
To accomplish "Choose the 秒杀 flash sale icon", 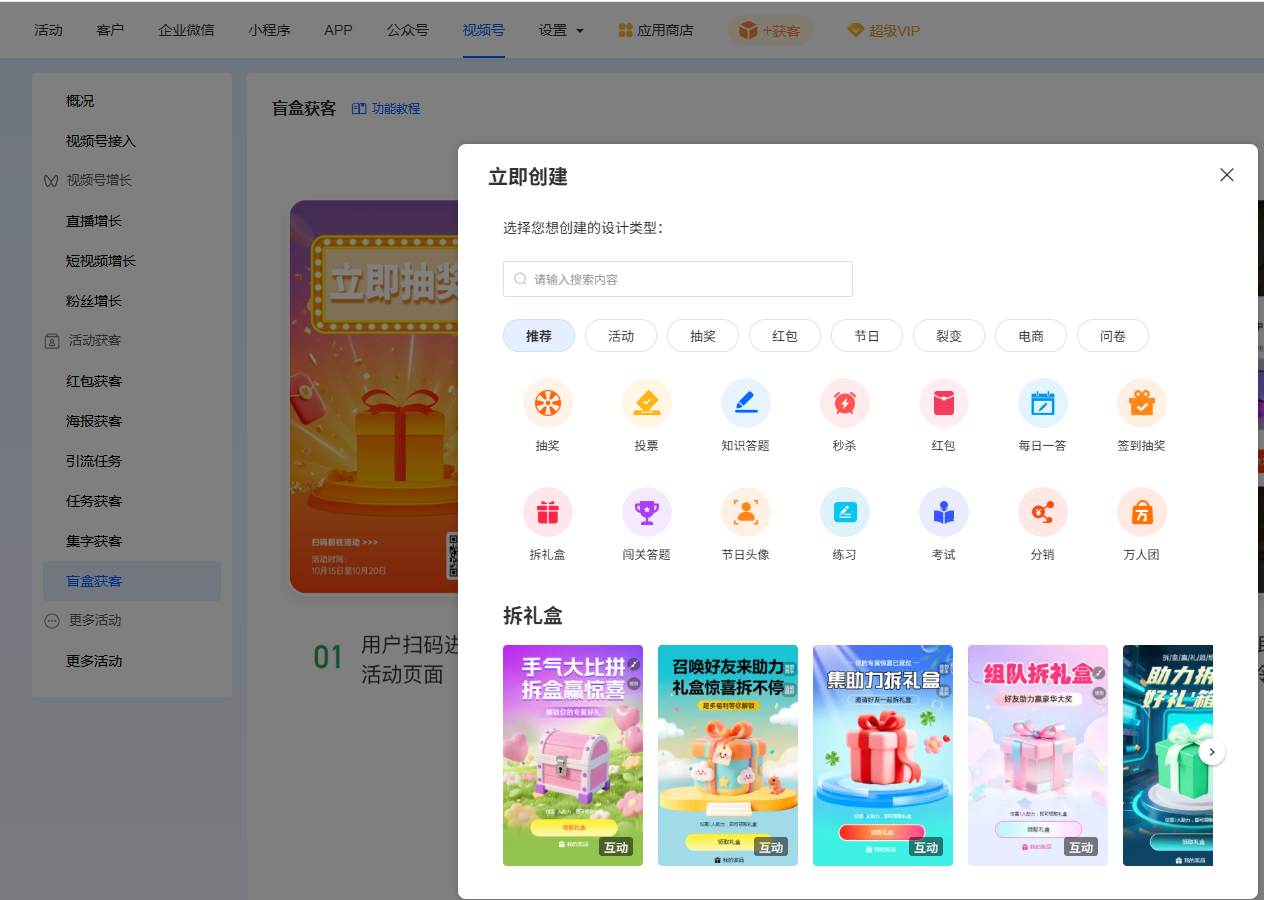I will [x=844, y=404].
